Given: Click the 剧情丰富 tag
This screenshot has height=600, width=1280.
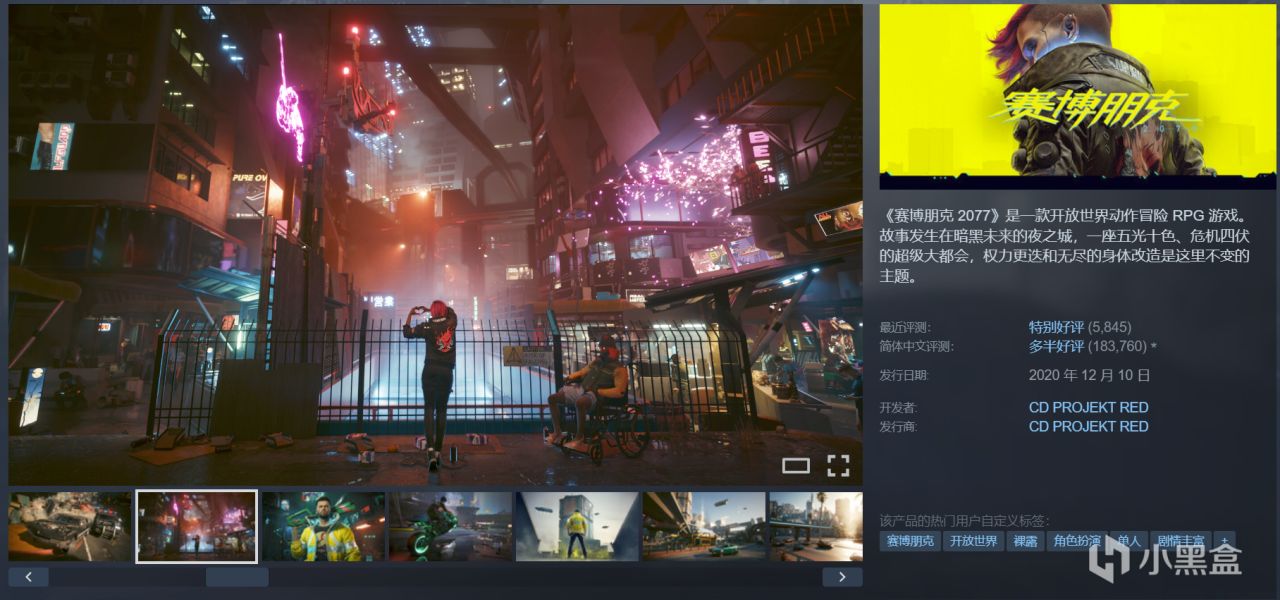Looking at the screenshot, I should (x=1179, y=541).
